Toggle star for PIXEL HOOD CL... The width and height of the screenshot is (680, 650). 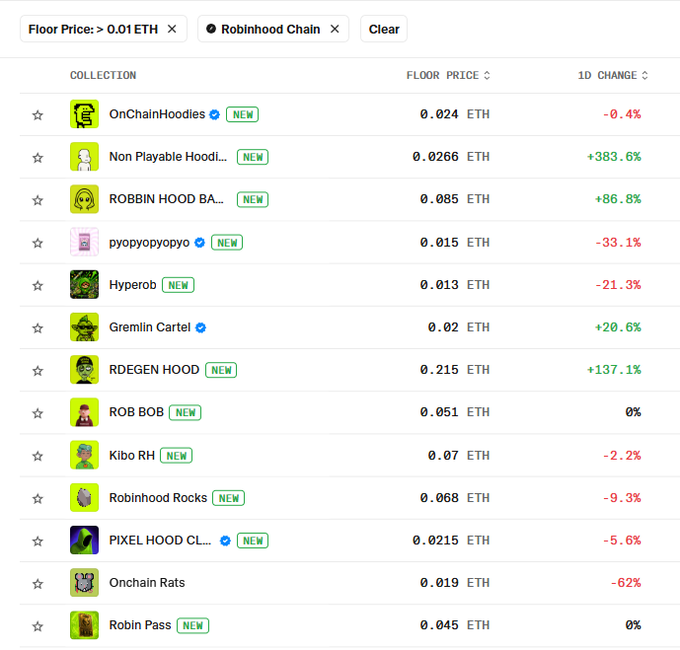[38, 541]
